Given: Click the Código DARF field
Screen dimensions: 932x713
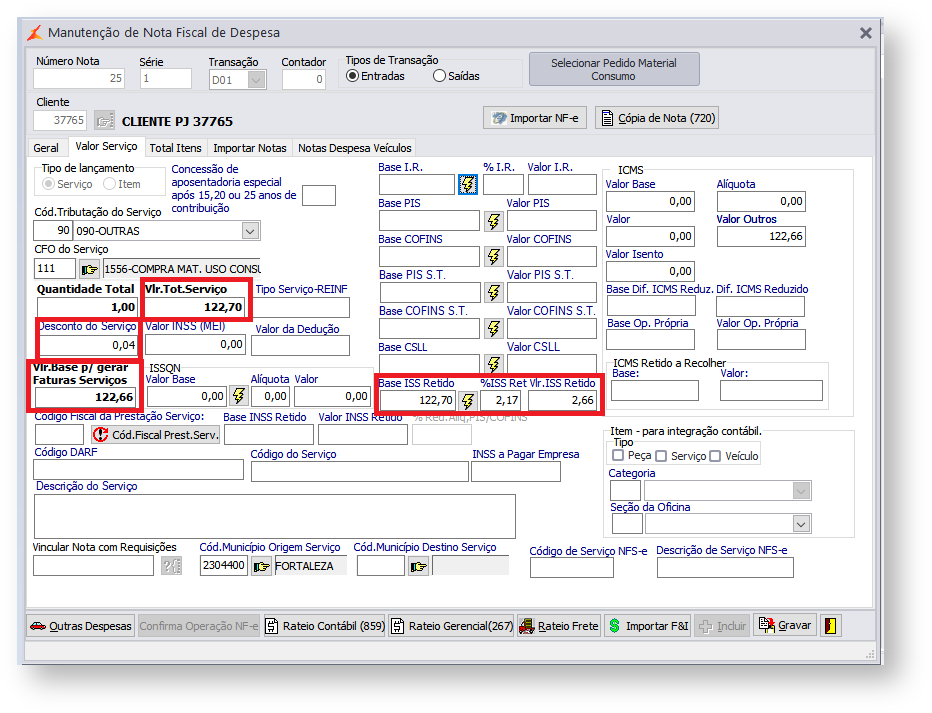Looking at the screenshot, I should (138, 469).
